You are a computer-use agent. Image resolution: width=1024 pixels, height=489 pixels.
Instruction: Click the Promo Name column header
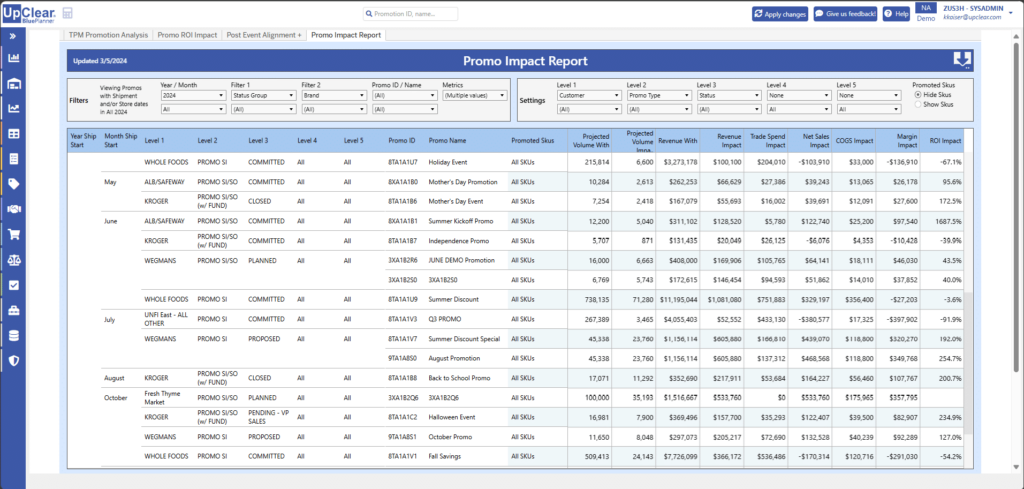tap(447, 140)
